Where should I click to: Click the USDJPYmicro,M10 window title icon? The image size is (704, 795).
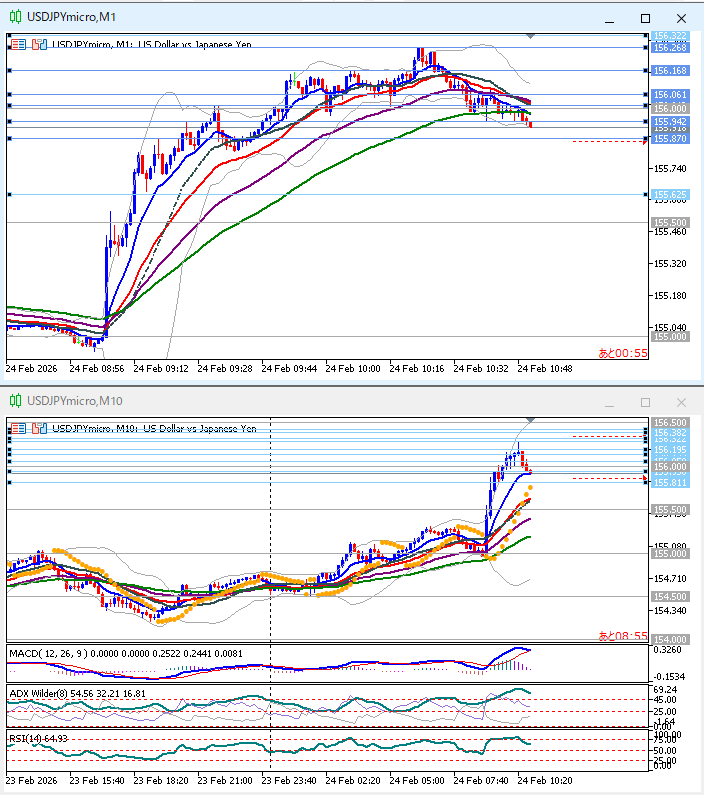coord(14,401)
